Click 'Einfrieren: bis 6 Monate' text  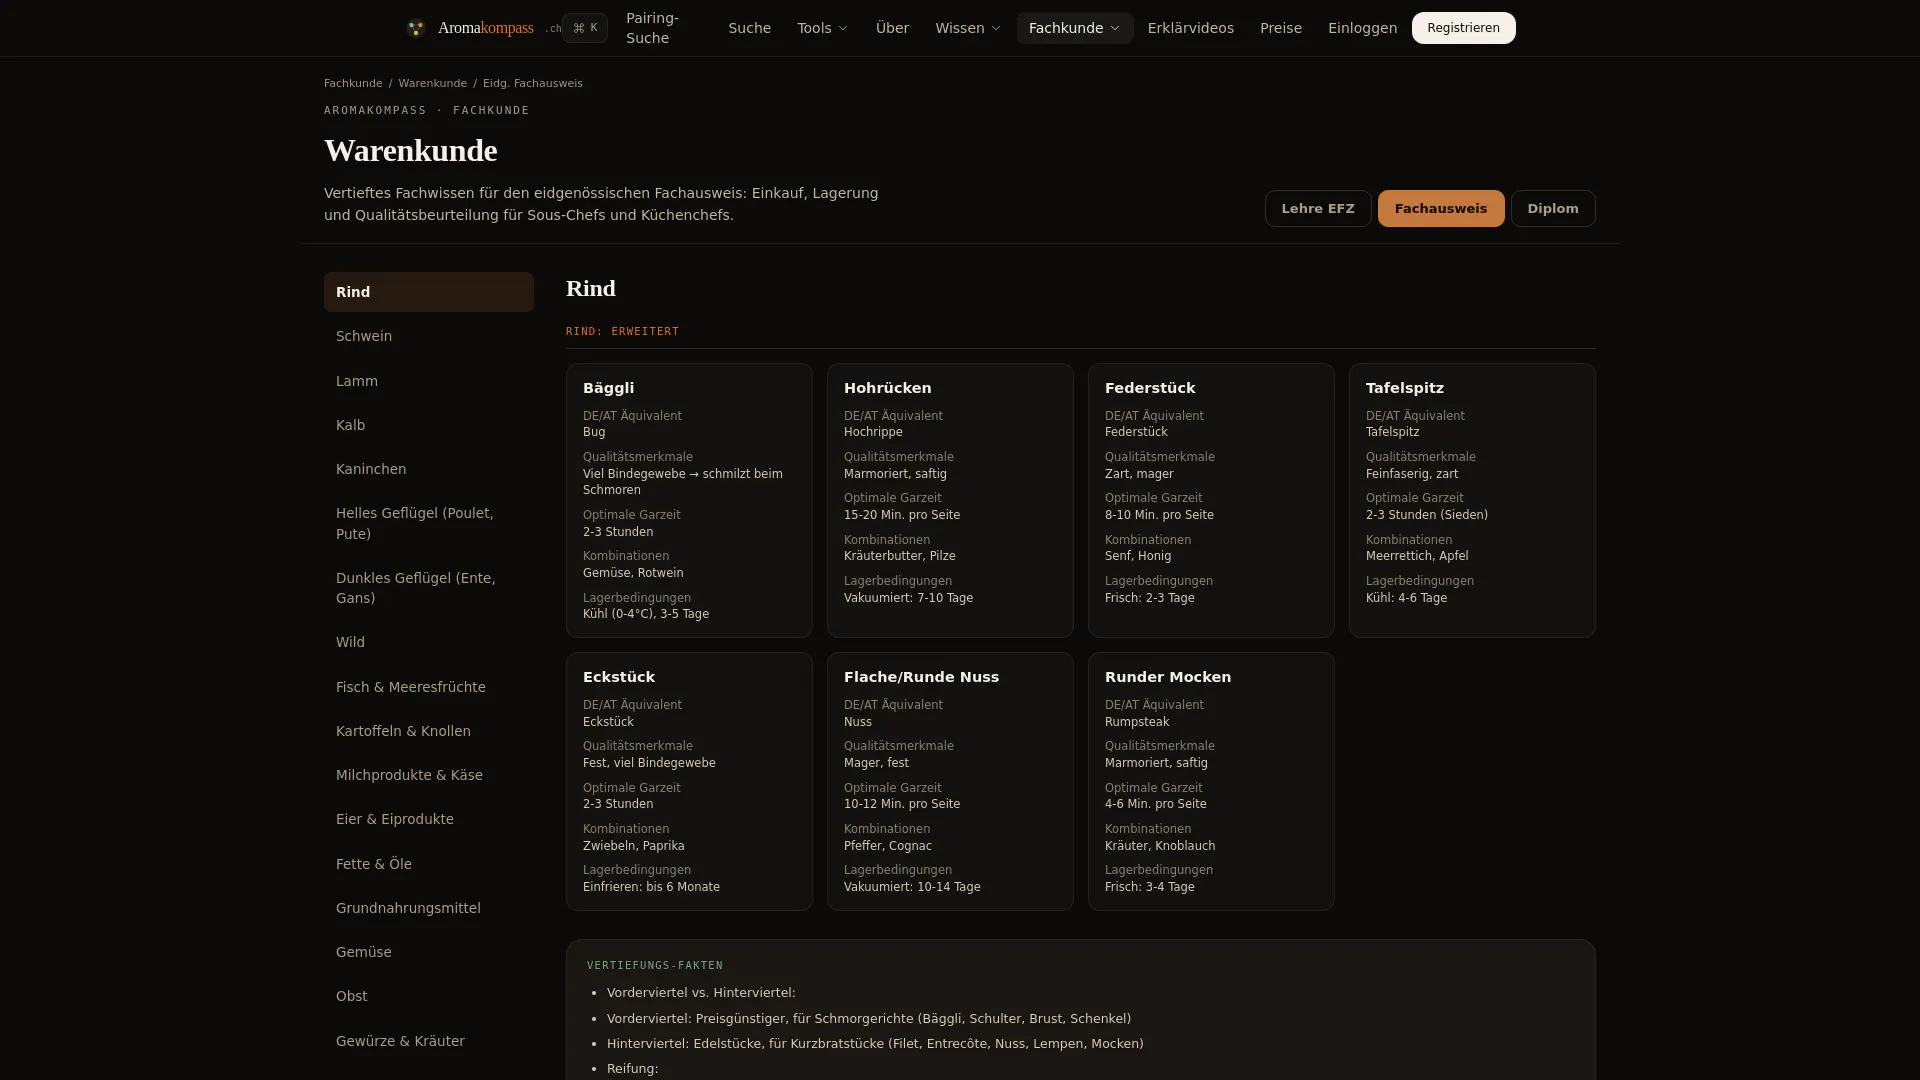651,887
